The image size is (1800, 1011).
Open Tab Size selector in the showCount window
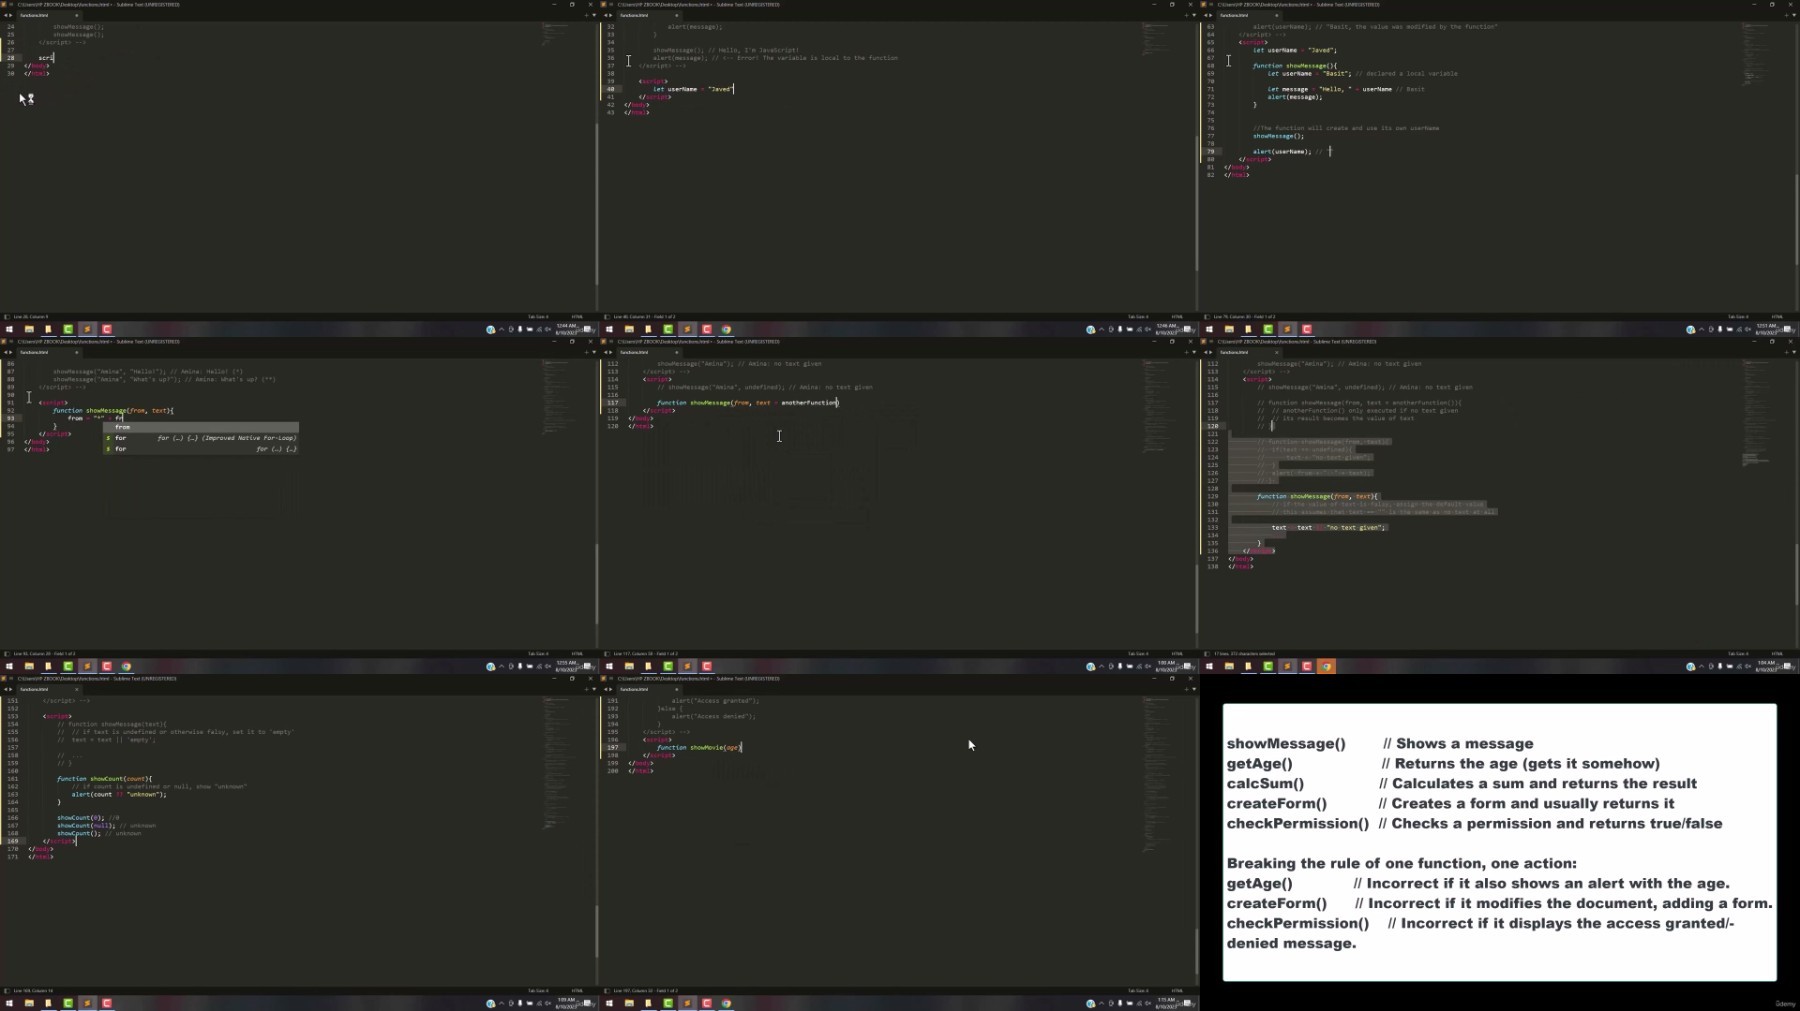[538, 991]
